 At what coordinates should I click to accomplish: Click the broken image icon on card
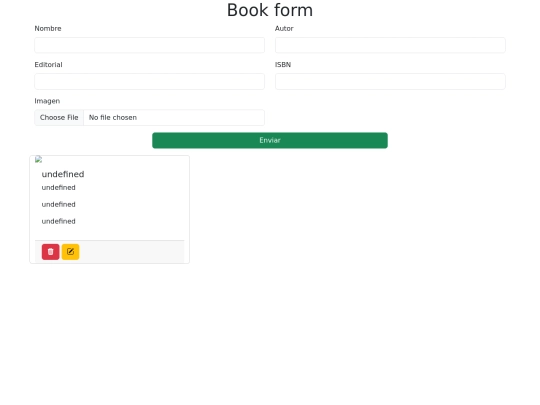point(39,159)
